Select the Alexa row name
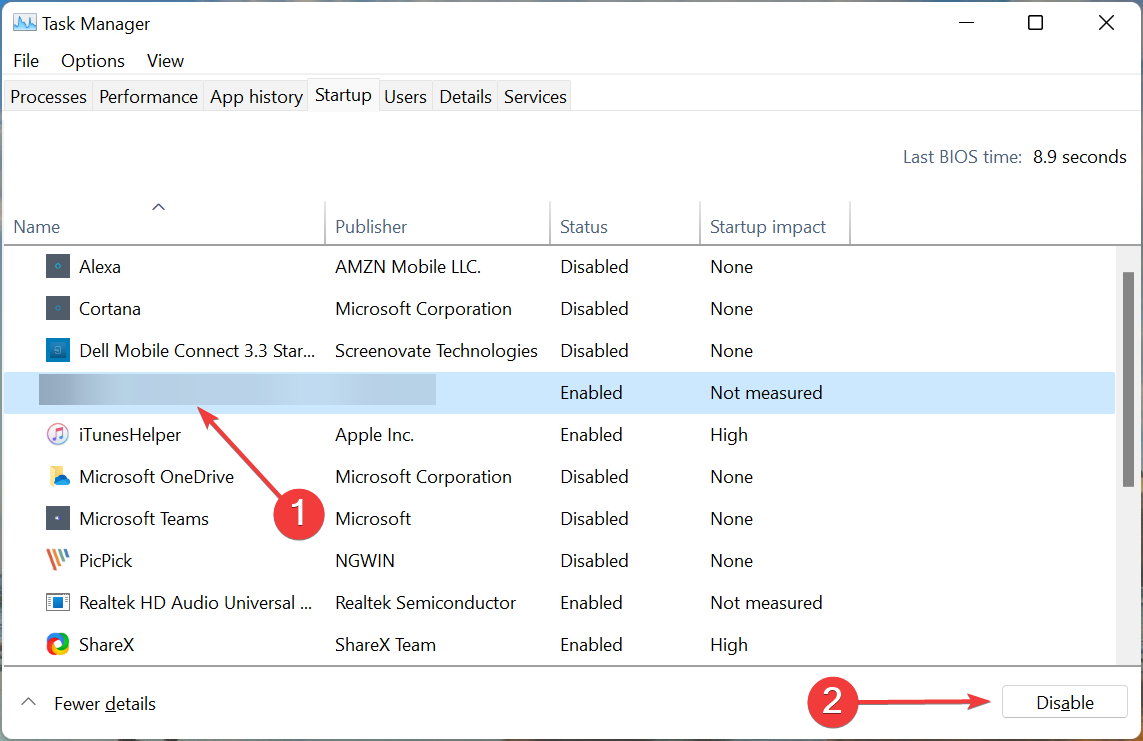1143x741 pixels. (100, 267)
